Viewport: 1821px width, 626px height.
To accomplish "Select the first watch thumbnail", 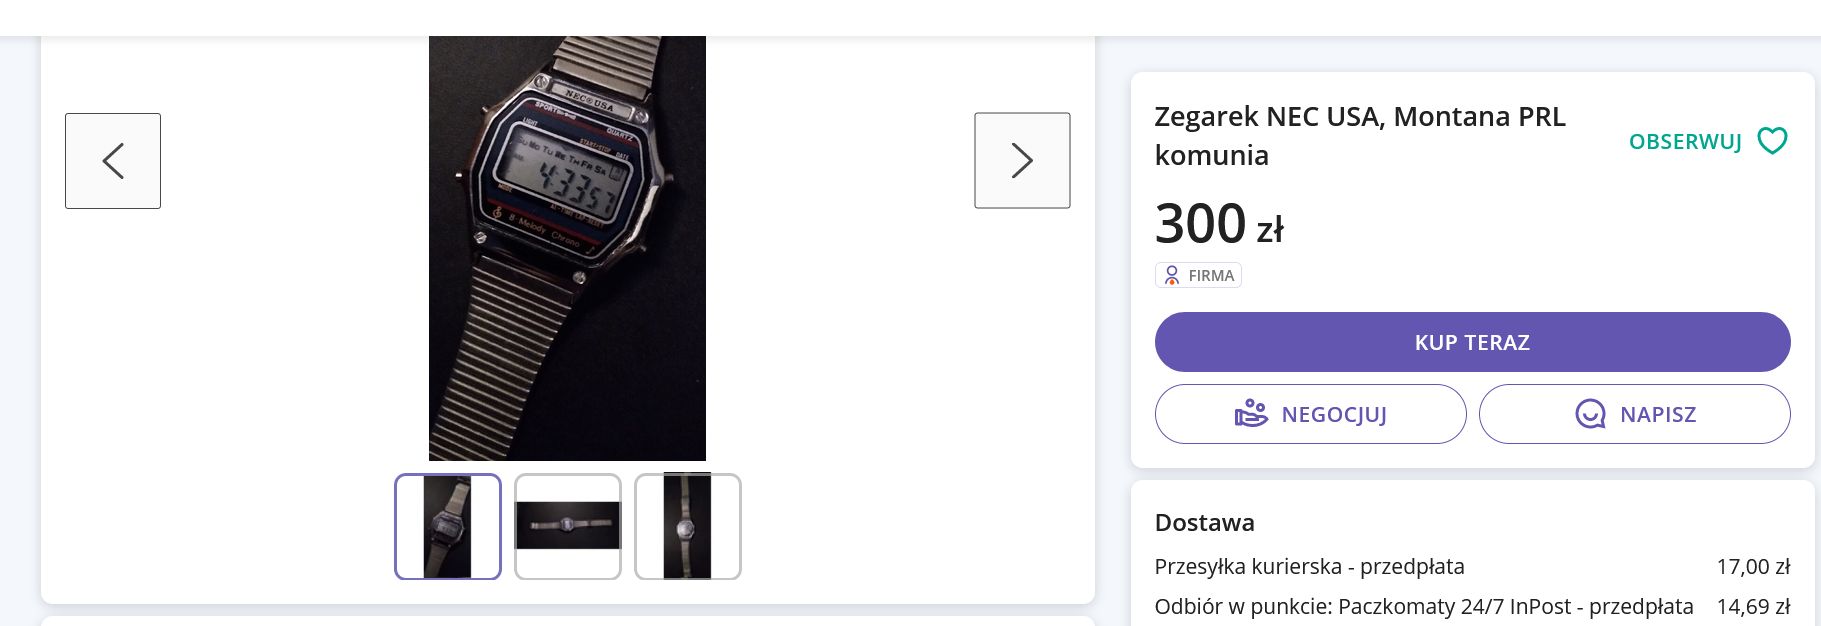I will [x=447, y=527].
